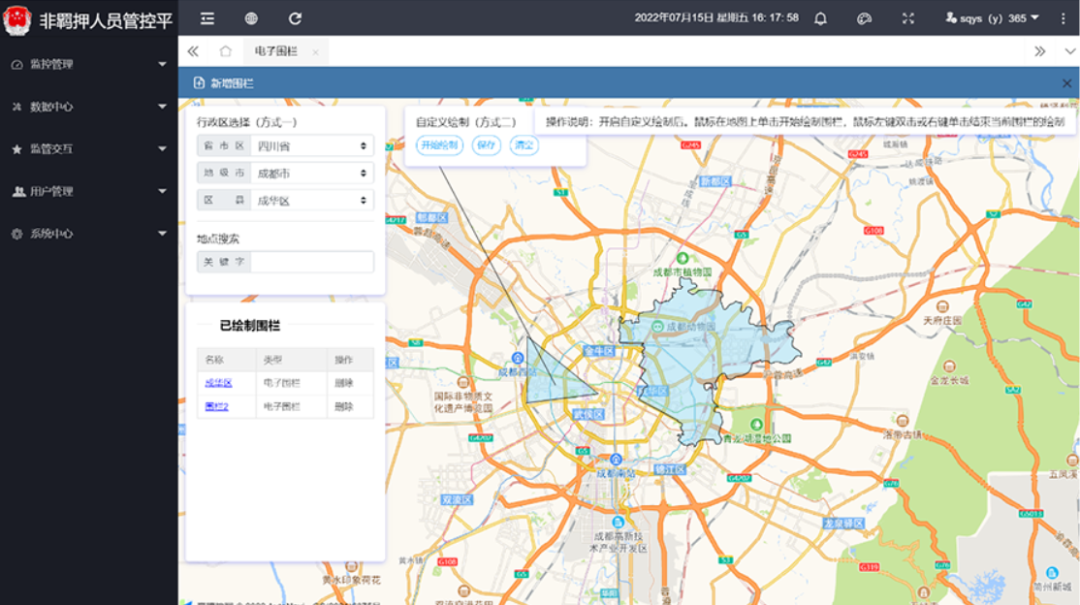Delete the 成华区 fence row

[344, 383]
